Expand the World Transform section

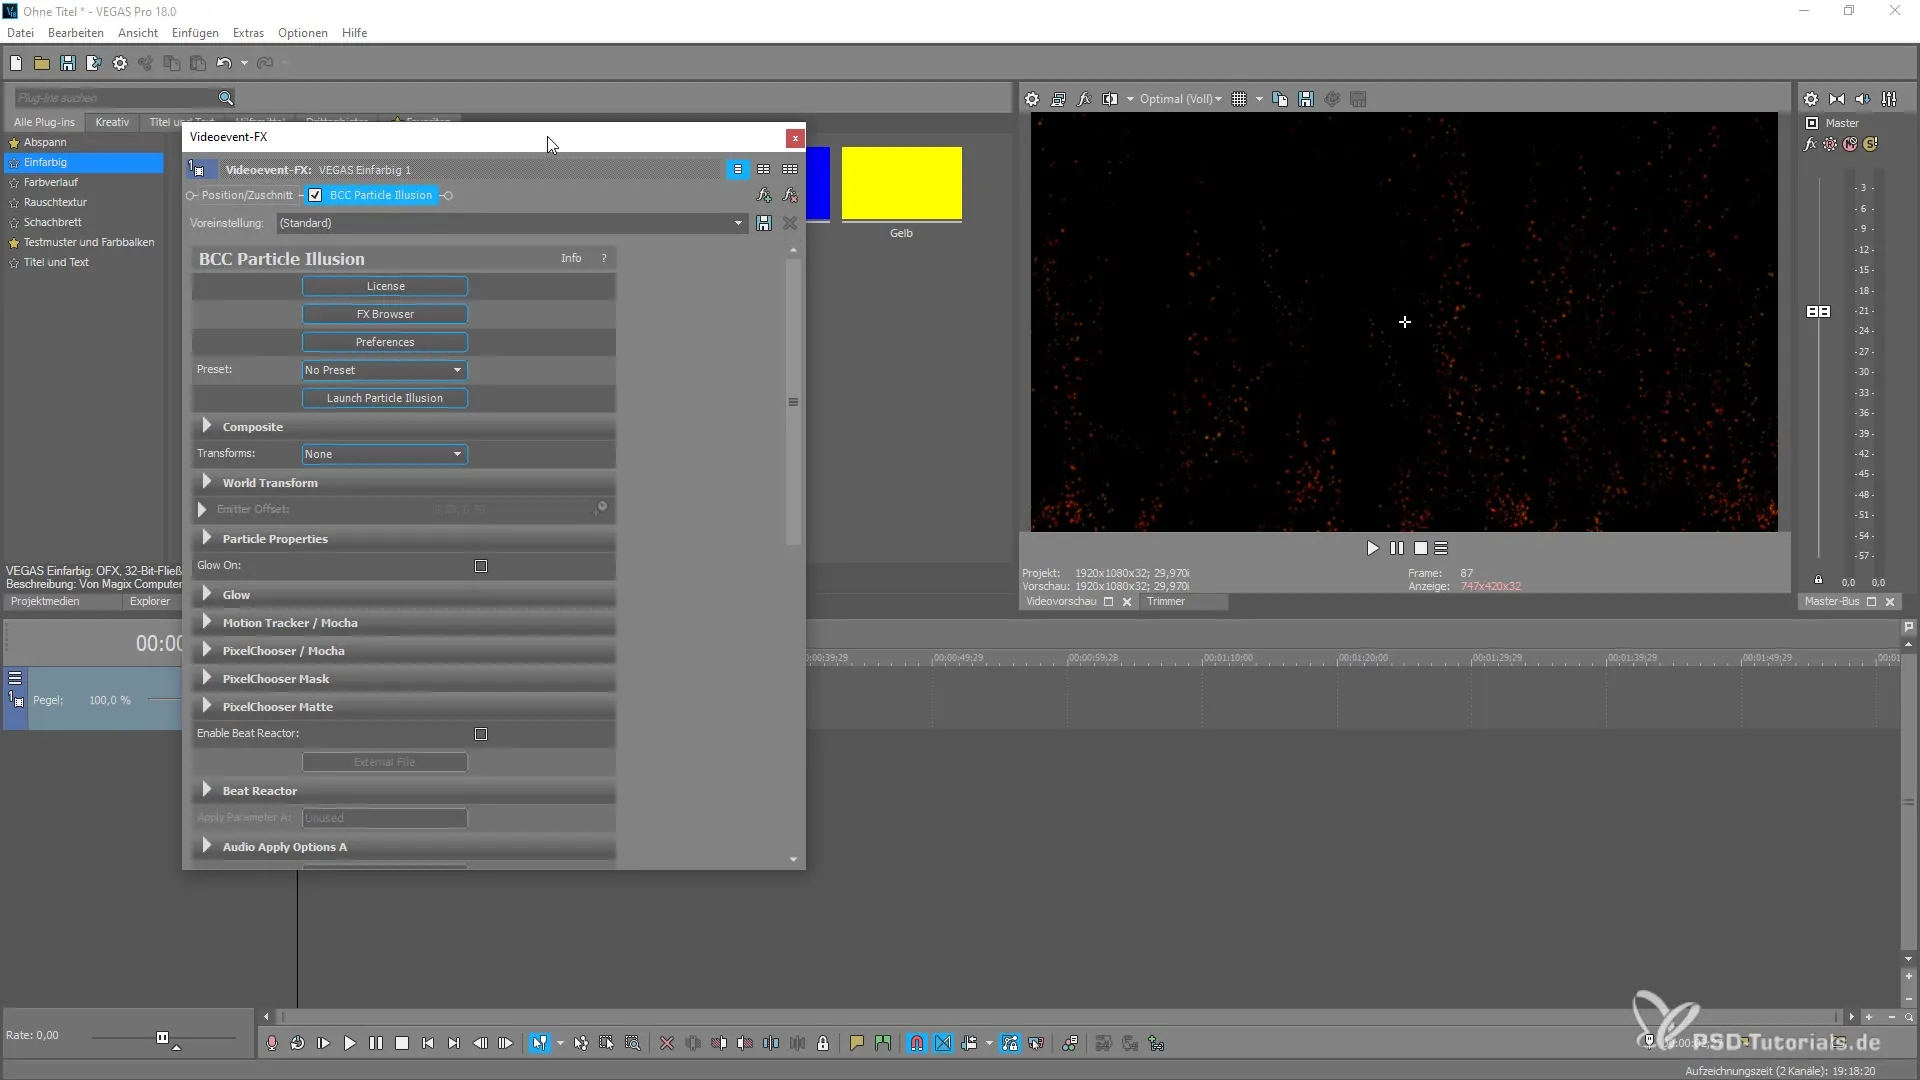click(206, 482)
